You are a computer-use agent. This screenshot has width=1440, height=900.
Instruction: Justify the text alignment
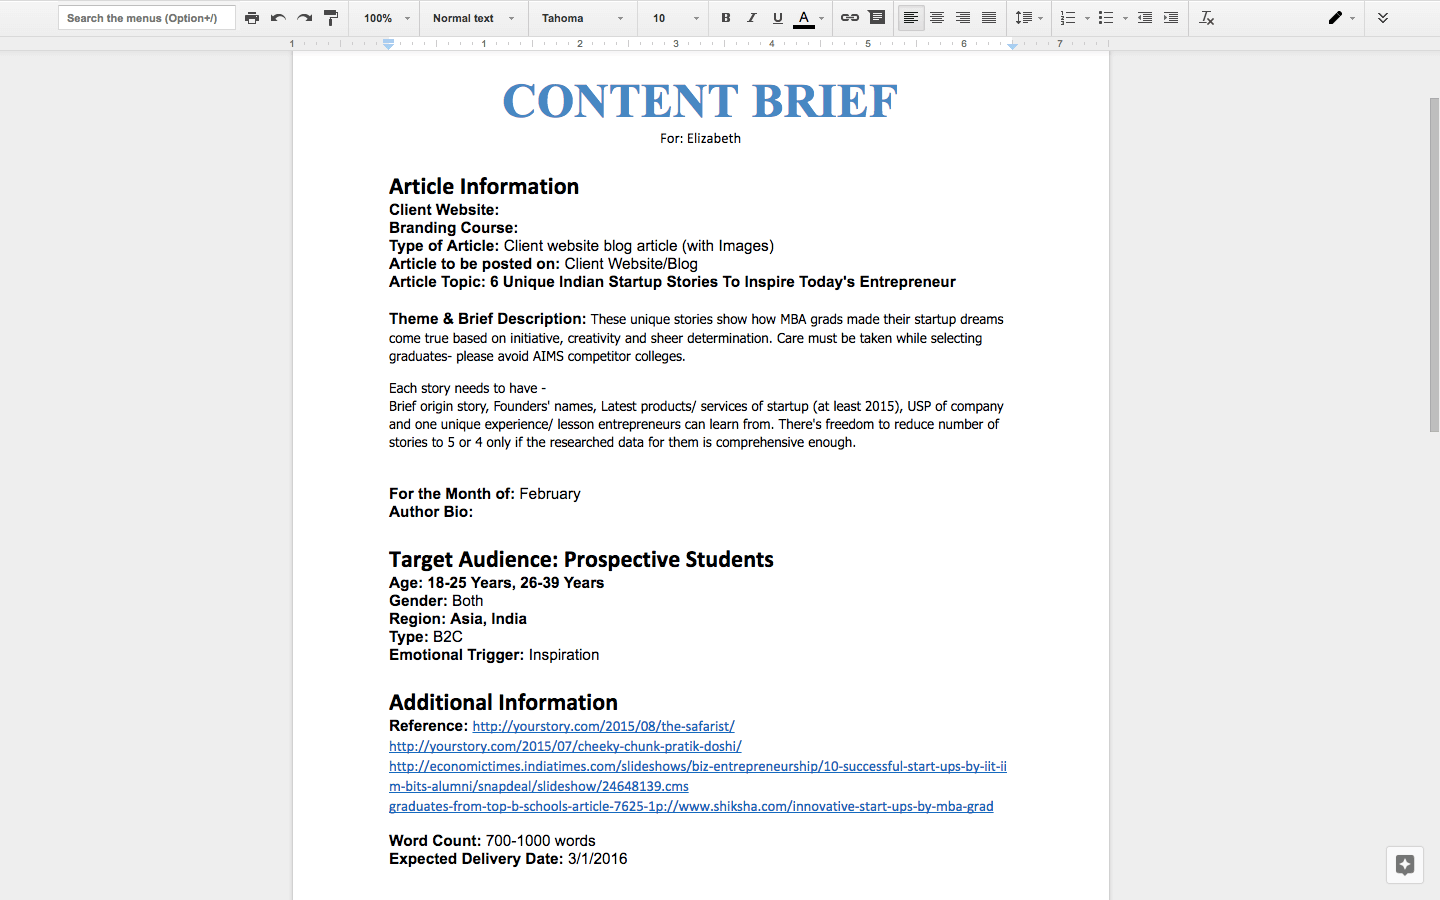[989, 18]
